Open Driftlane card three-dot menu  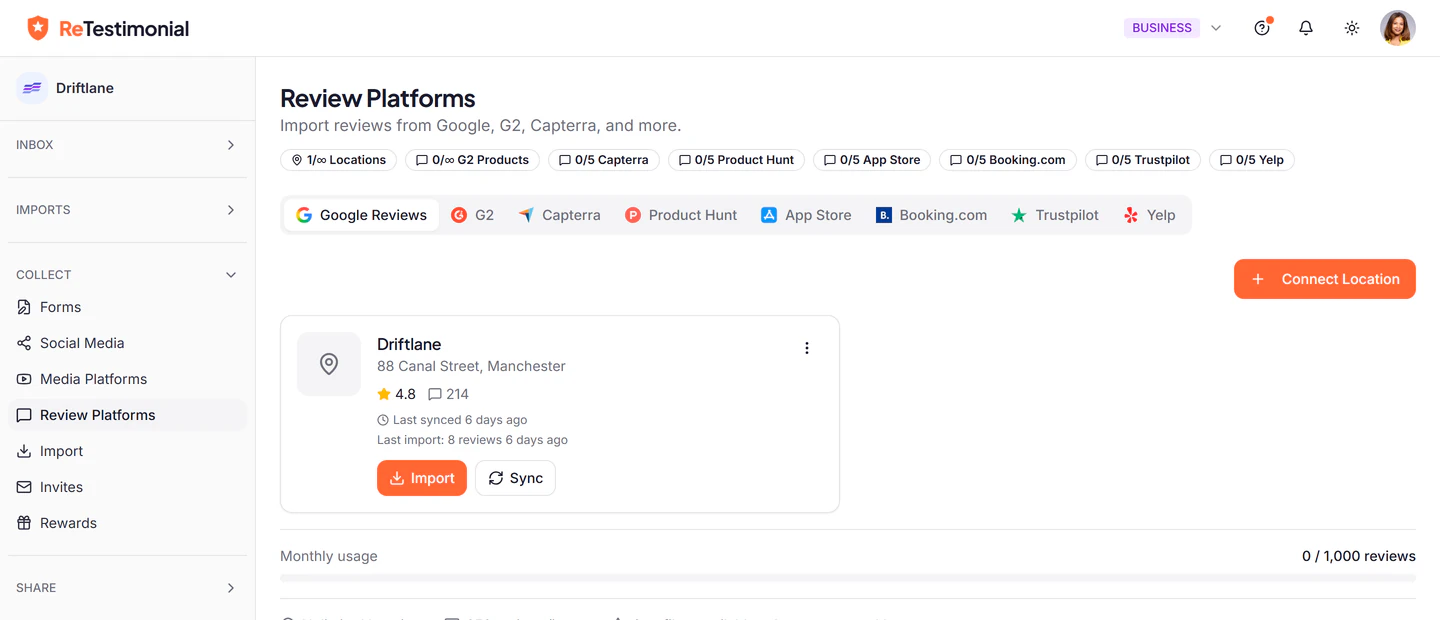tap(807, 348)
